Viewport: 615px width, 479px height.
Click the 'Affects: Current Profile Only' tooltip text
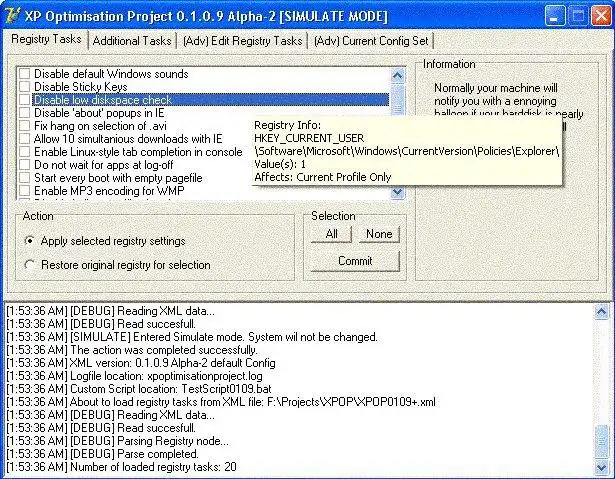pyautogui.click(x=323, y=177)
